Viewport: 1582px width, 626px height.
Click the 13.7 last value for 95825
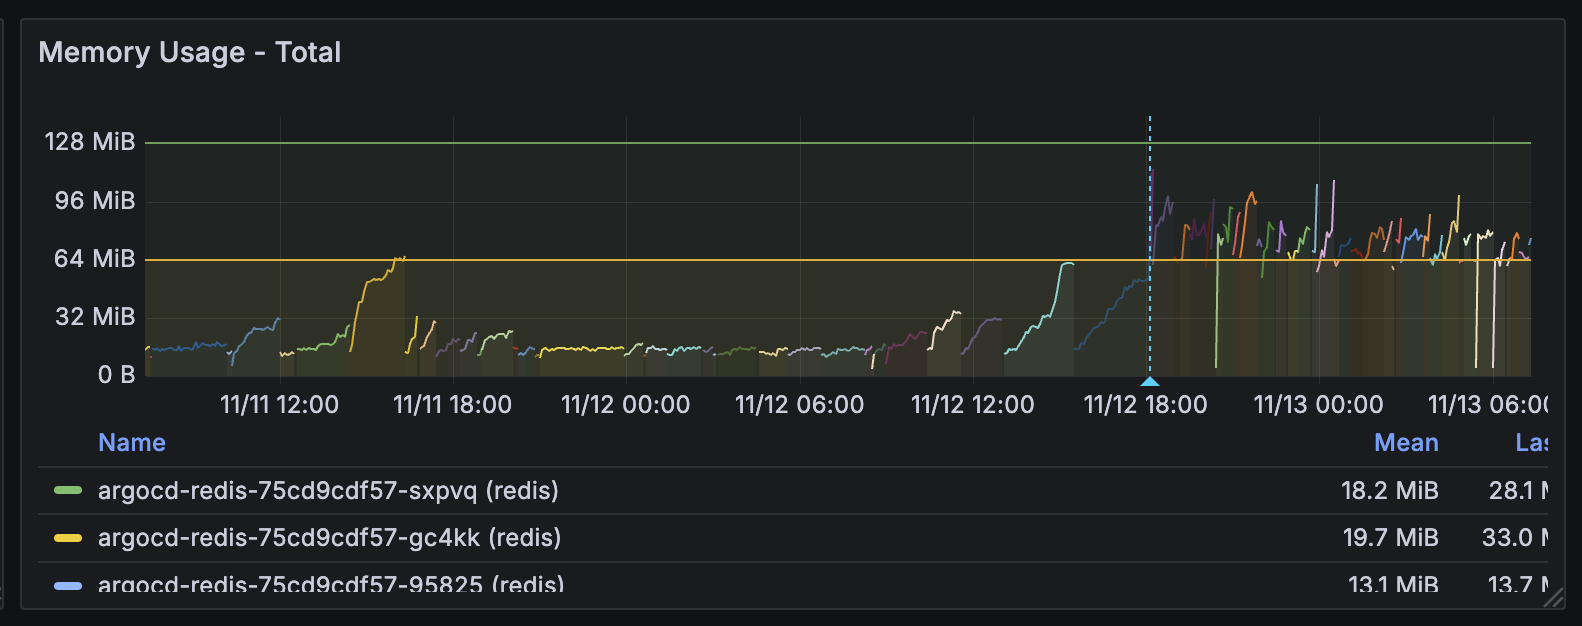pos(1518,584)
